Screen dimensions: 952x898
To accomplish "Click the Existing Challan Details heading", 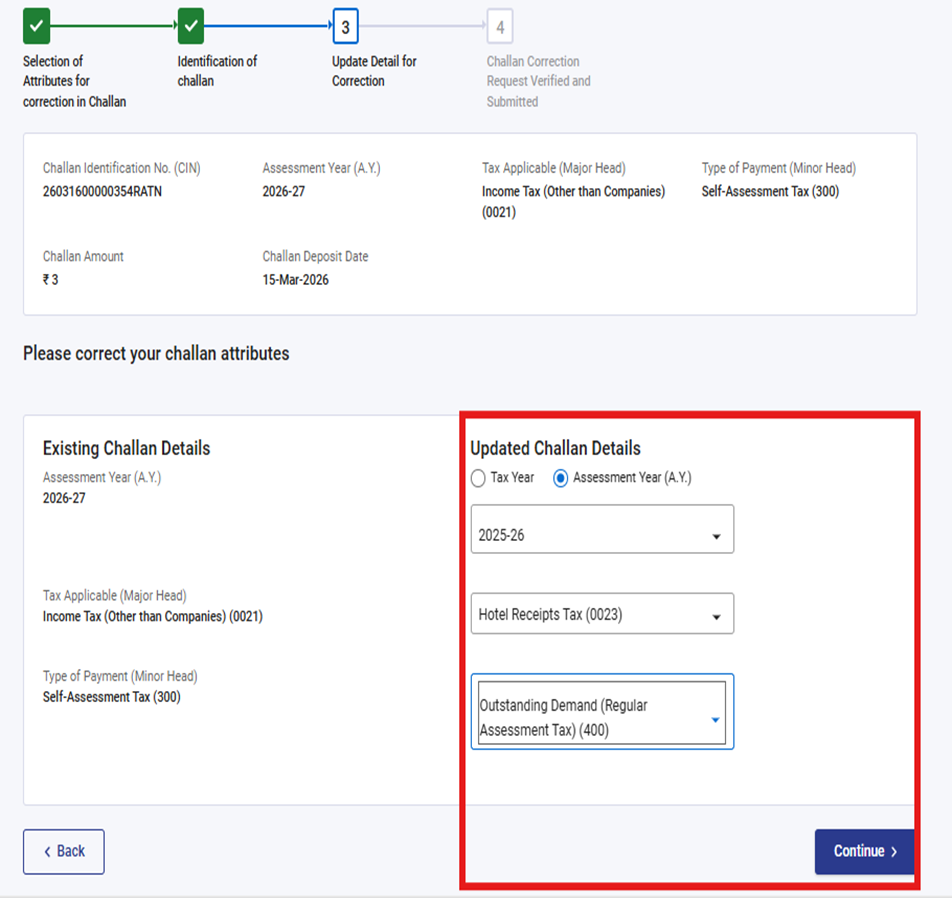I will point(126,448).
